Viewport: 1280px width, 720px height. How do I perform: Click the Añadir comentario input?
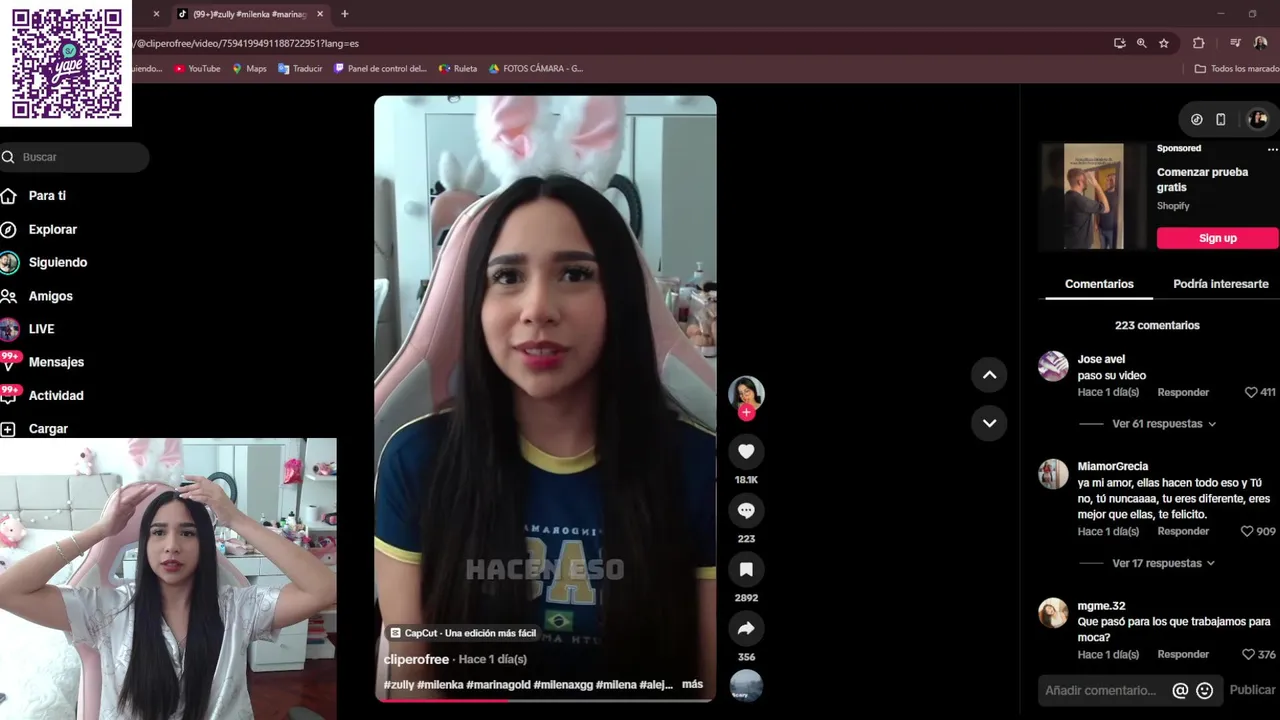1101,690
